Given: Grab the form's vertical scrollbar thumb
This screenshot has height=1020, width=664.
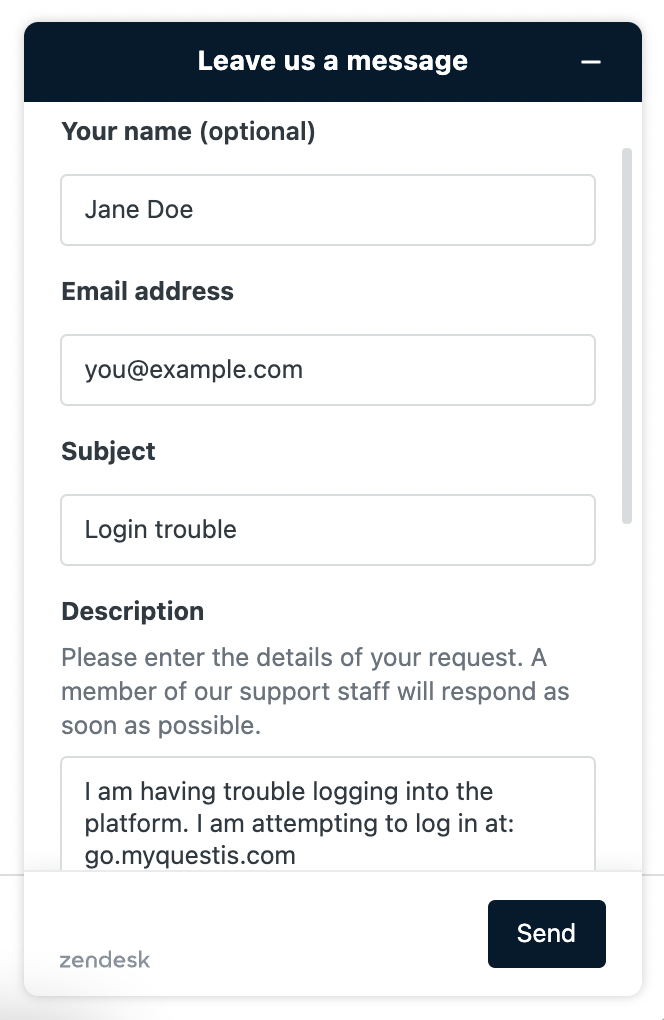Looking at the screenshot, I should click(x=627, y=335).
